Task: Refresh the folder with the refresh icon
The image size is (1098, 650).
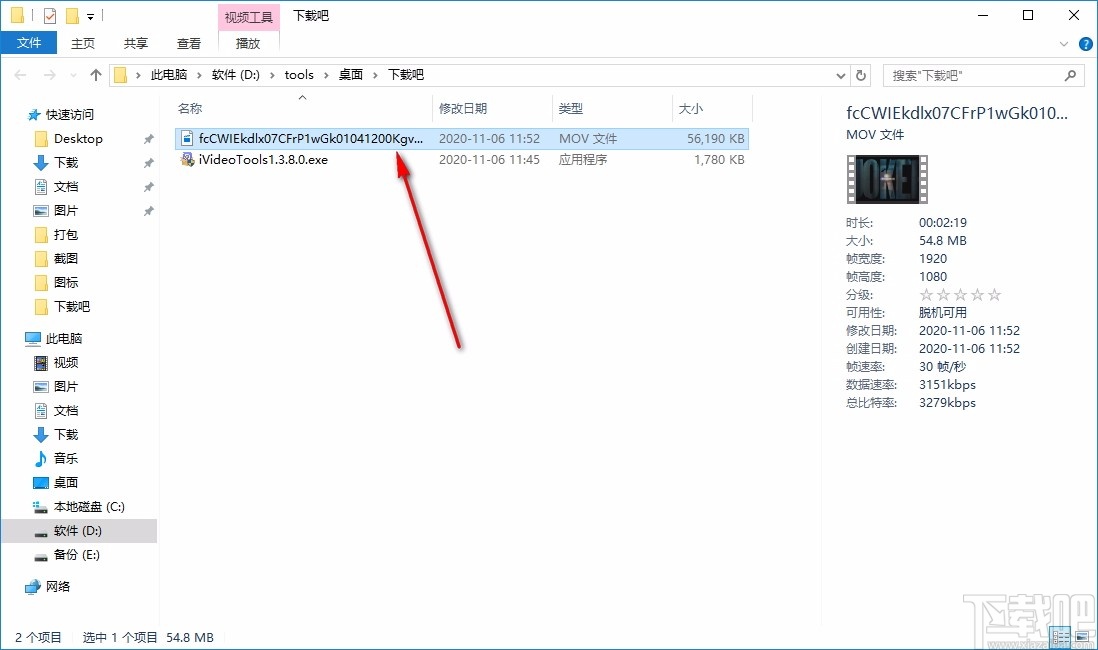Action: pos(861,74)
